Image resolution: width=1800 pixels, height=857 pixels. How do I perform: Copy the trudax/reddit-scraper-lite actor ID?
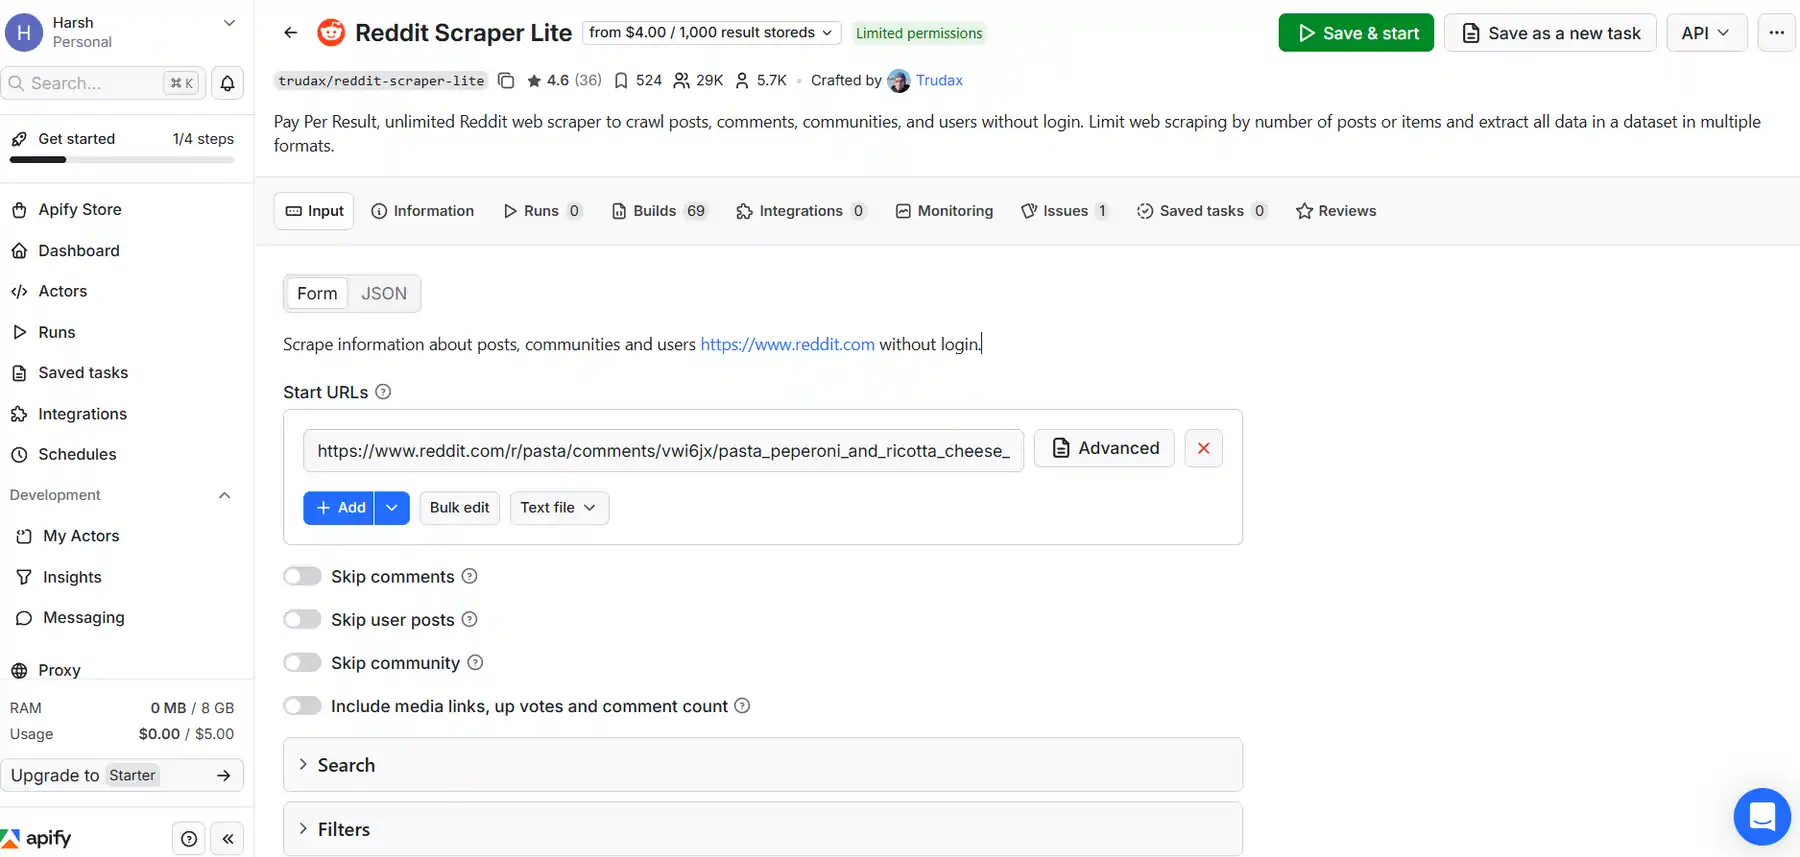pos(506,81)
